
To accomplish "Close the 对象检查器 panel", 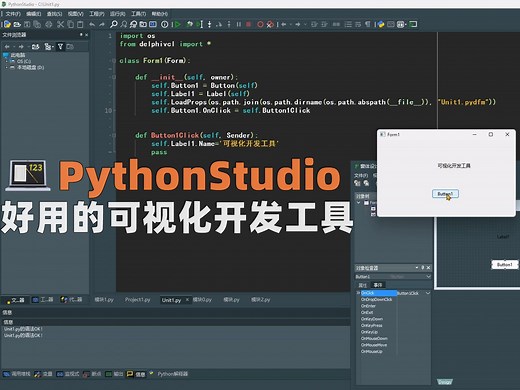I will pos(428,268).
